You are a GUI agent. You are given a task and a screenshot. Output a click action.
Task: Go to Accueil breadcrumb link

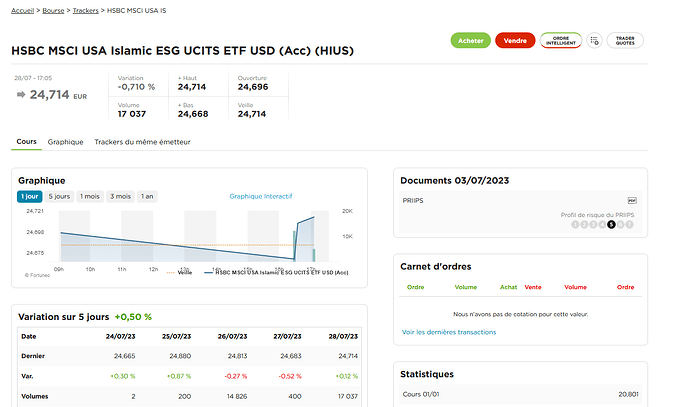22,11
